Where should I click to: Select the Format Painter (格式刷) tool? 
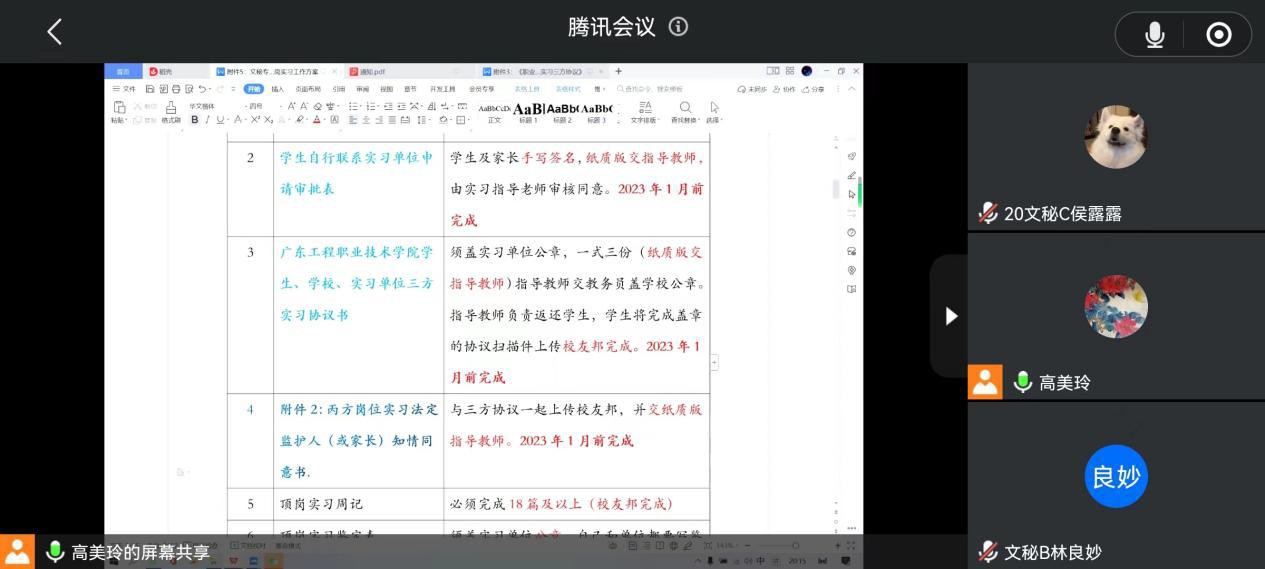click(171, 112)
